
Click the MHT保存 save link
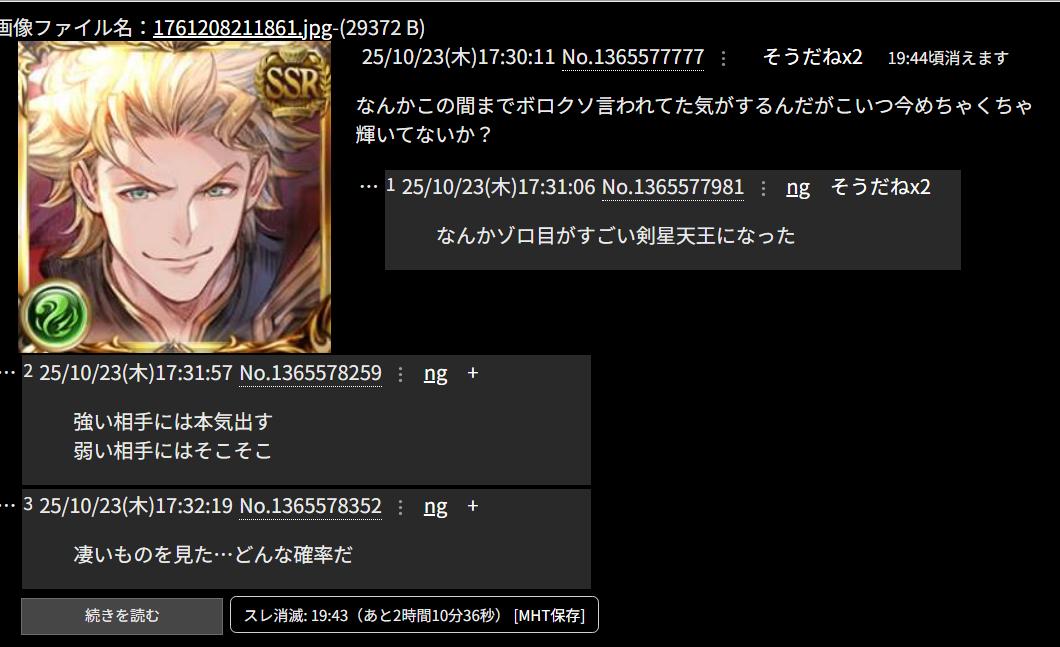(549, 616)
